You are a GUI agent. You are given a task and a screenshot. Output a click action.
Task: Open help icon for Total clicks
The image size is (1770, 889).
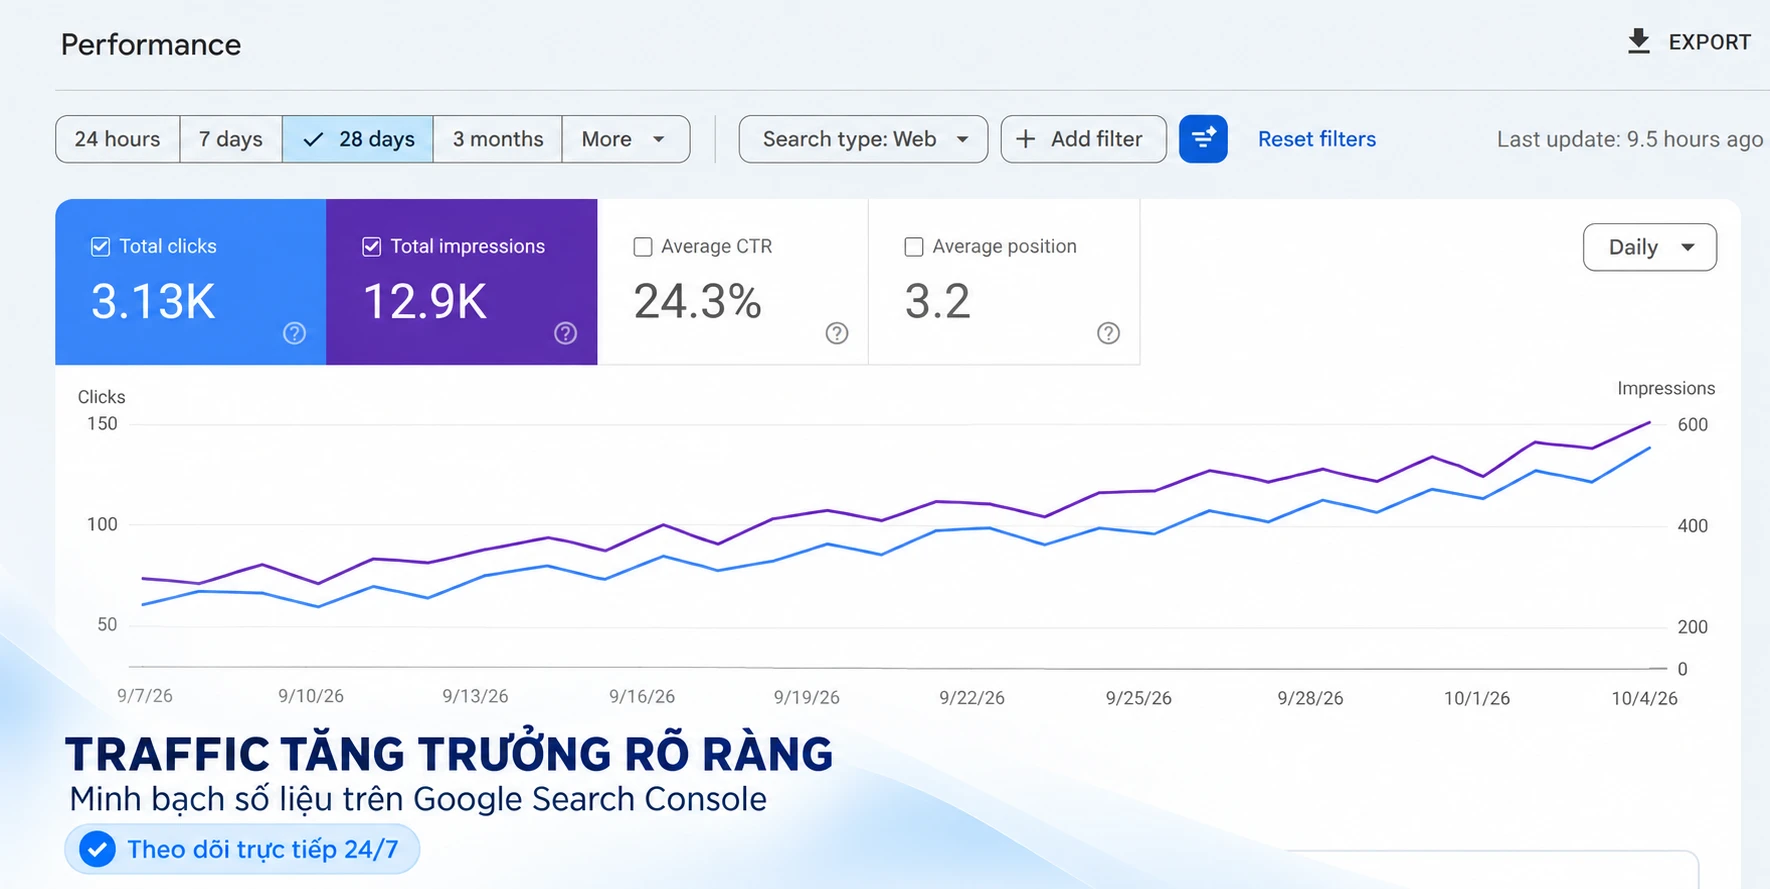point(294,333)
